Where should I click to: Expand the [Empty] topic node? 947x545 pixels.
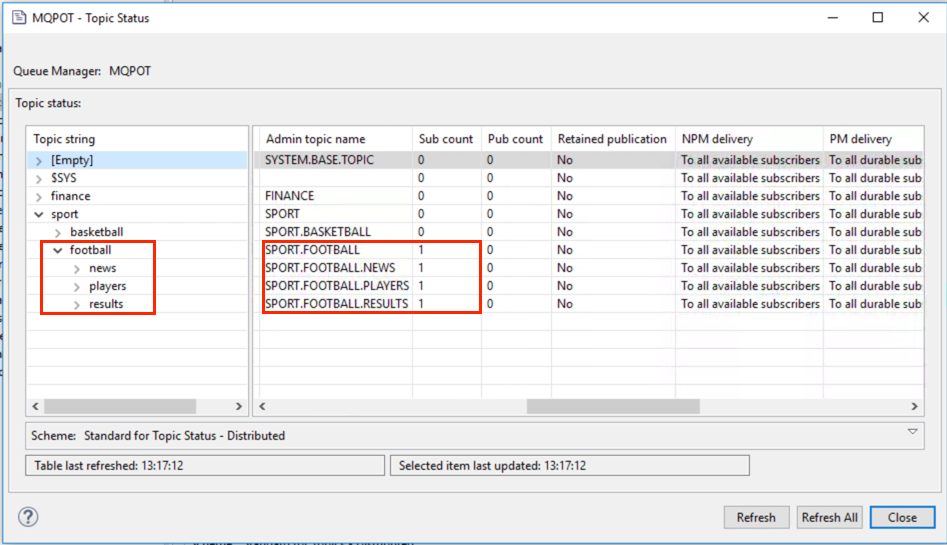pos(39,161)
